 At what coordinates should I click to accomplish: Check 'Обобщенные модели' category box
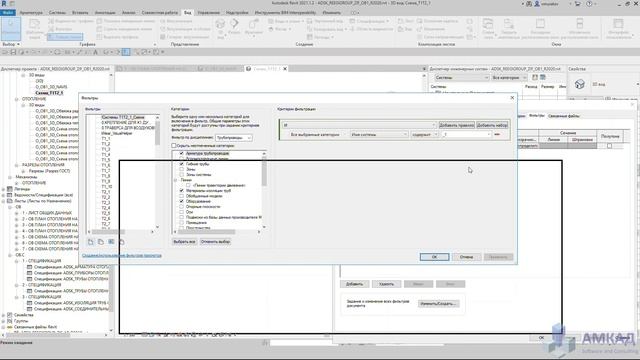pos(182,196)
